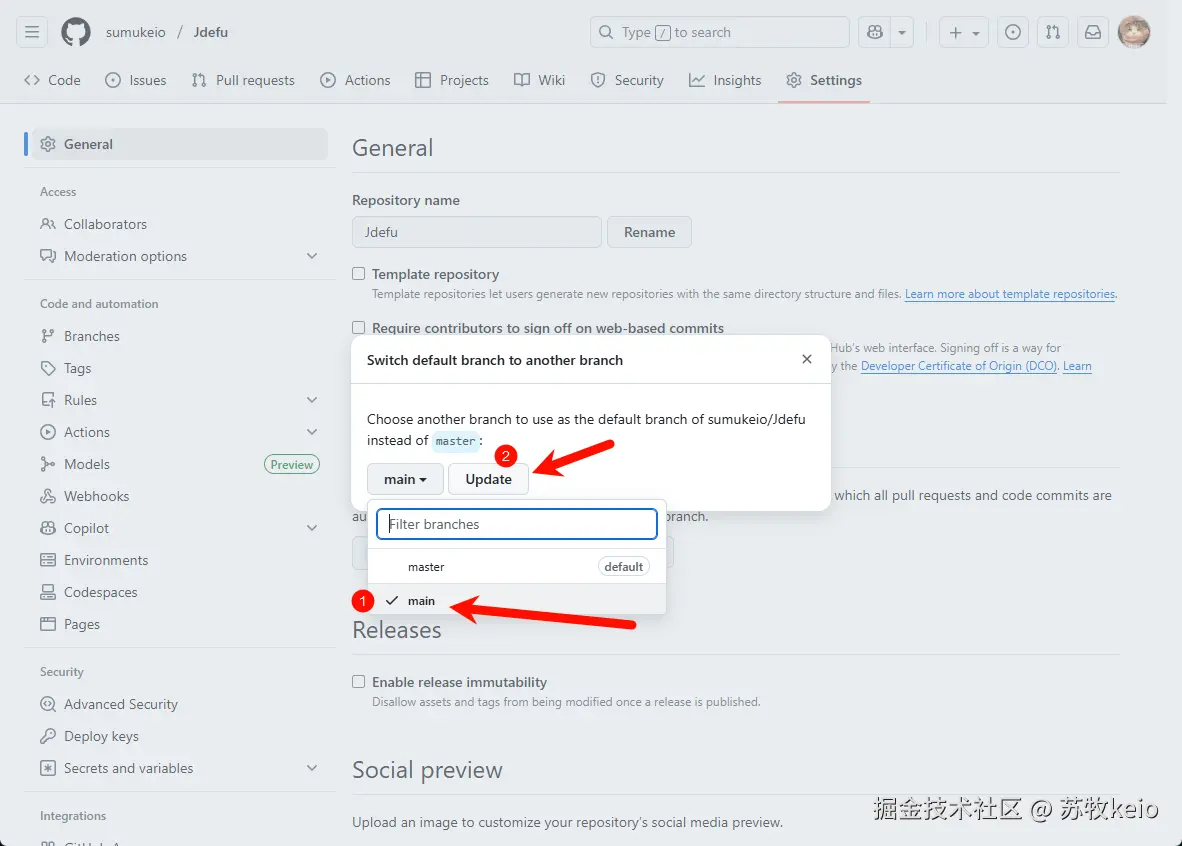Expand the Rules sidebar section
The image size is (1182, 846).
[179, 400]
